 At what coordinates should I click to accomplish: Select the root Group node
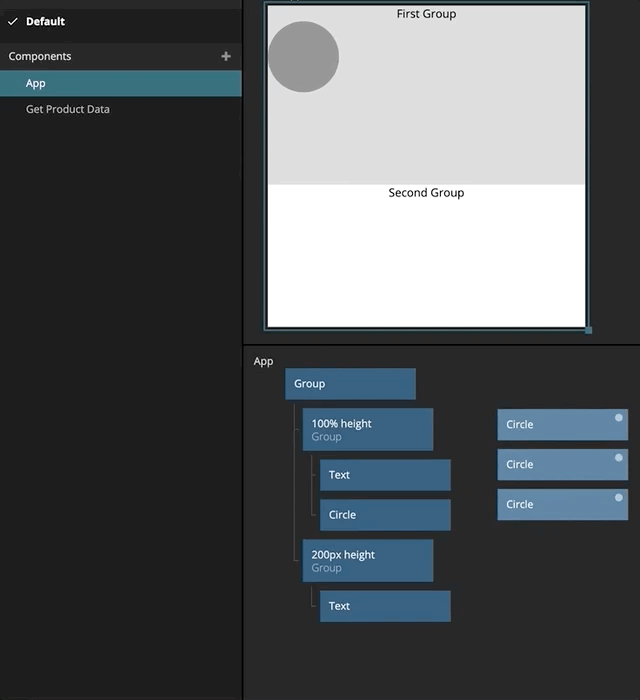pos(349,384)
